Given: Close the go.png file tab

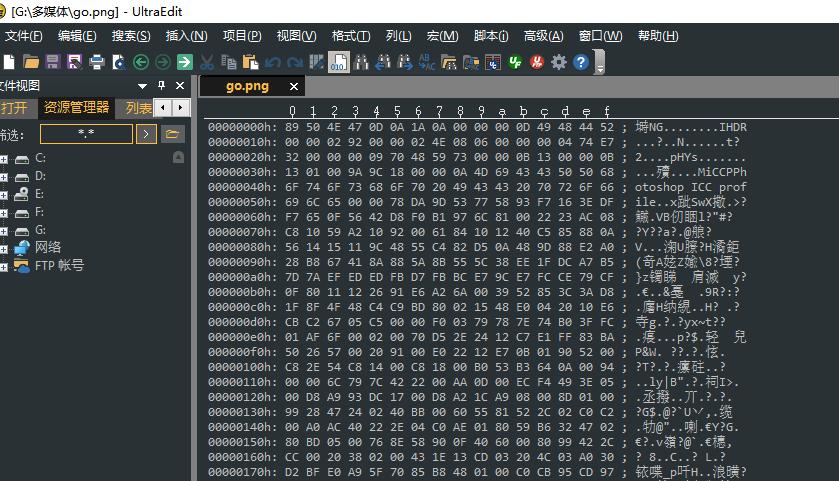Looking at the screenshot, I should [x=293, y=86].
